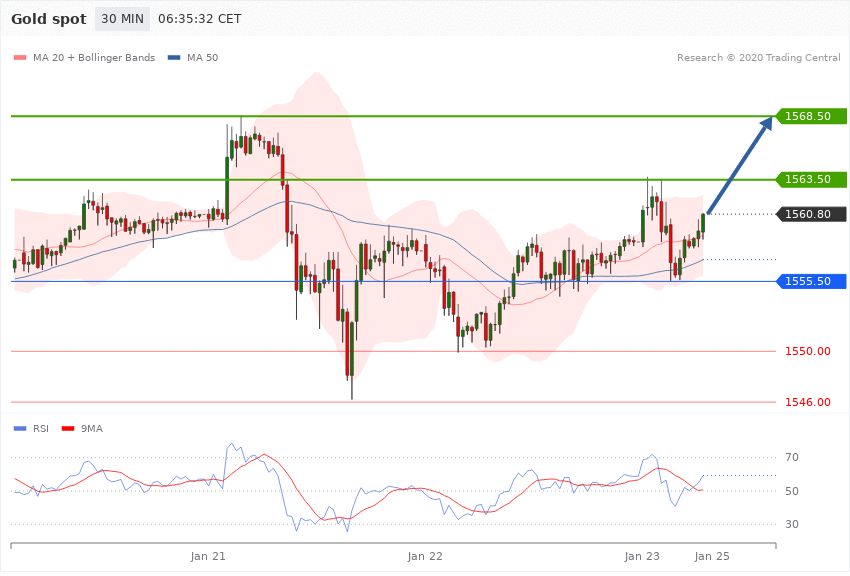Click the 1555.50 pivot price tag

pos(812,281)
